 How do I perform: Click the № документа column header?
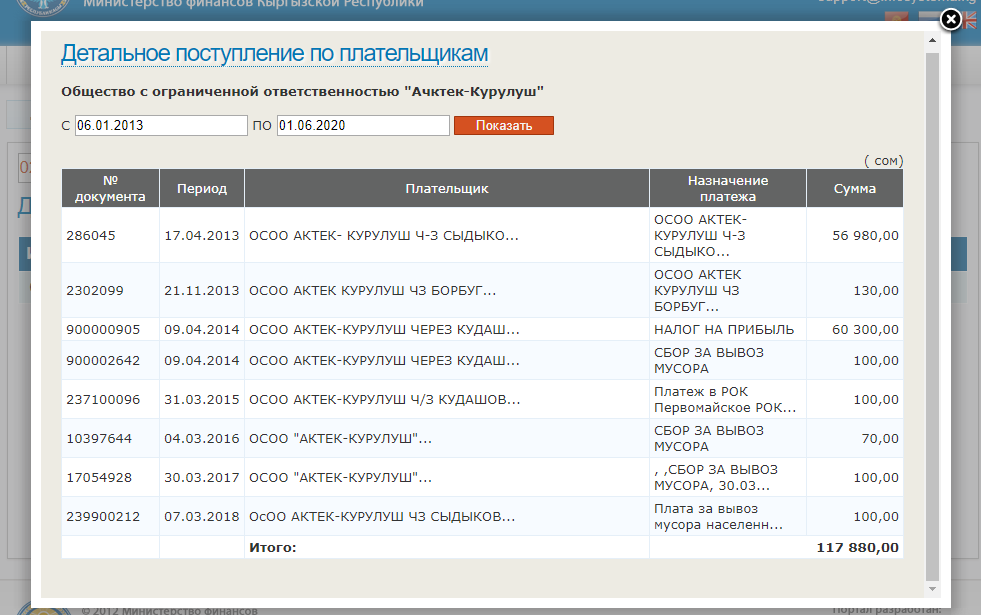pos(110,188)
